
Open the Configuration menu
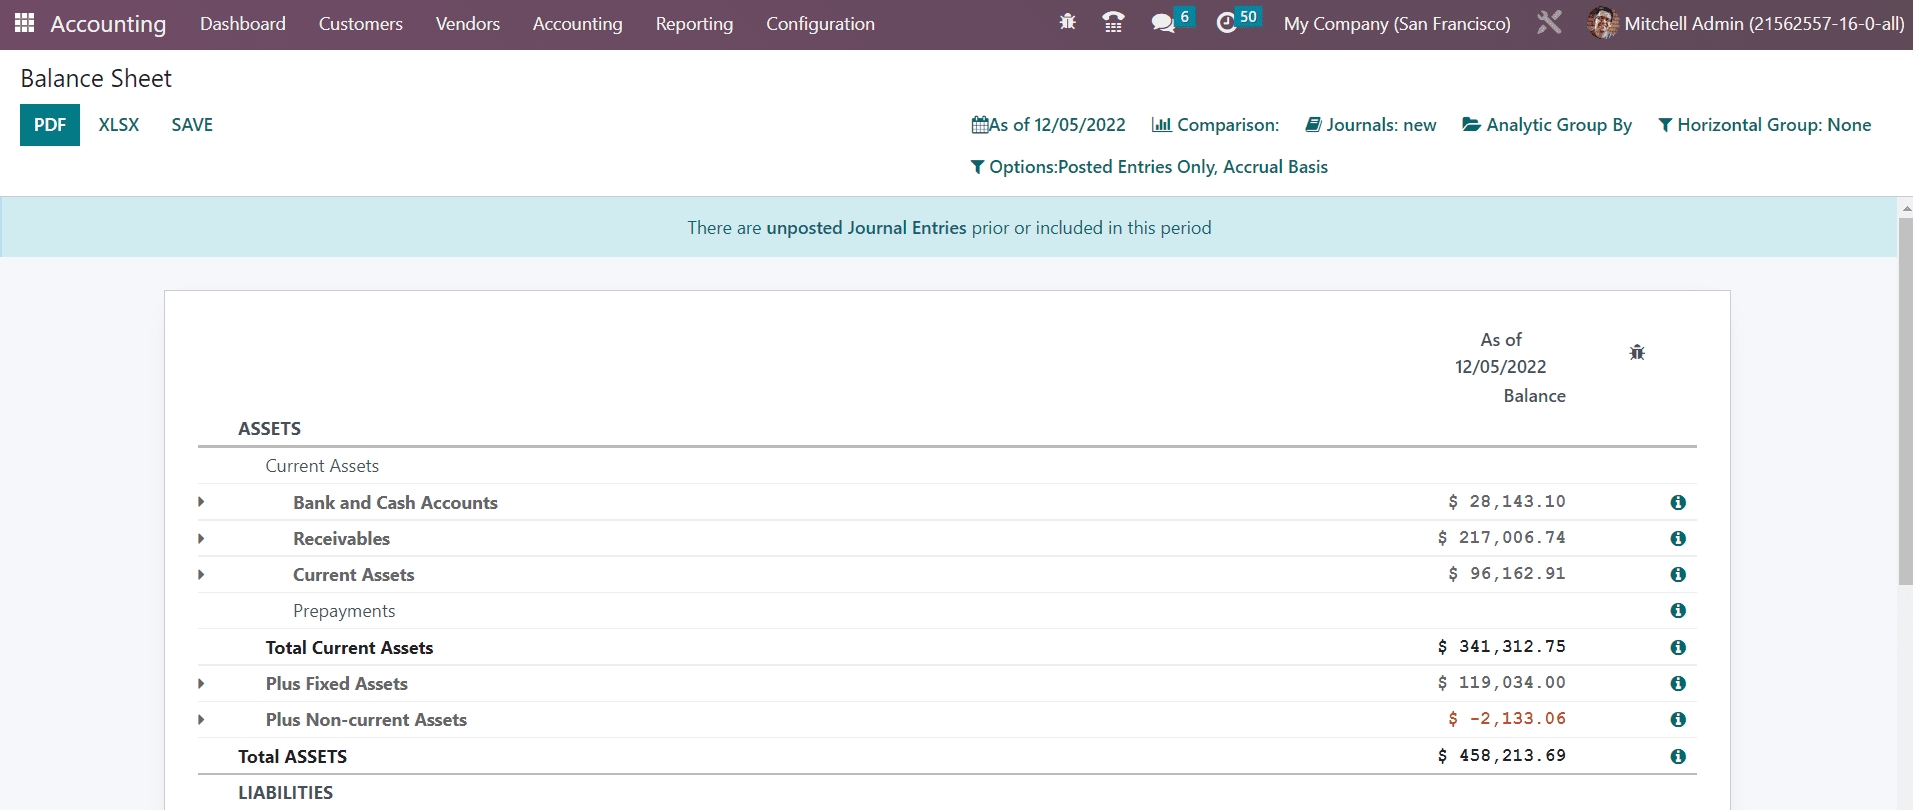(x=820, y=24)
